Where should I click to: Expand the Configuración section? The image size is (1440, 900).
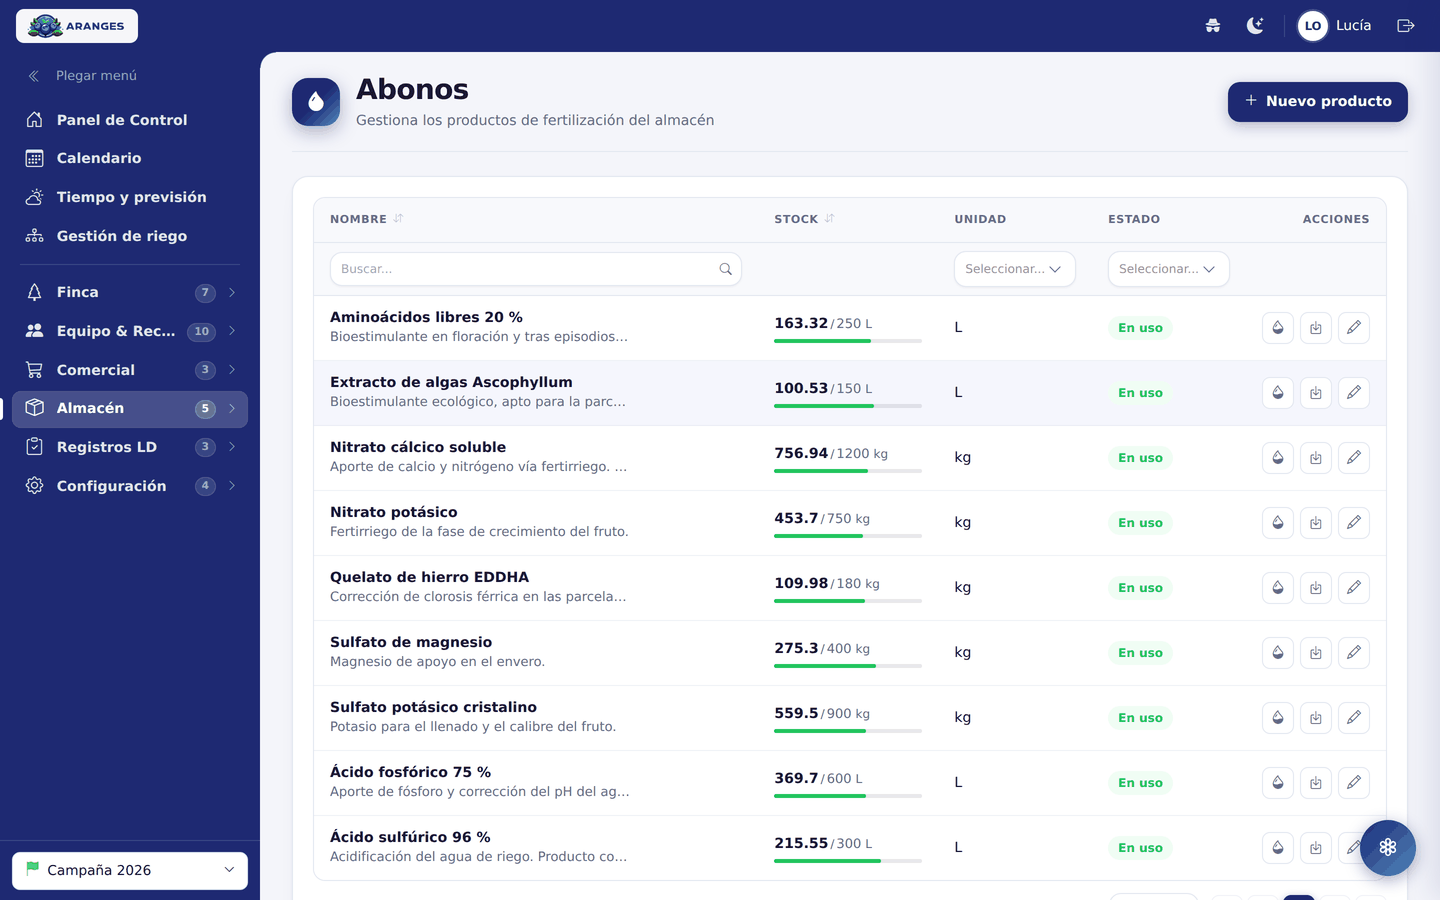click(130, 486)
